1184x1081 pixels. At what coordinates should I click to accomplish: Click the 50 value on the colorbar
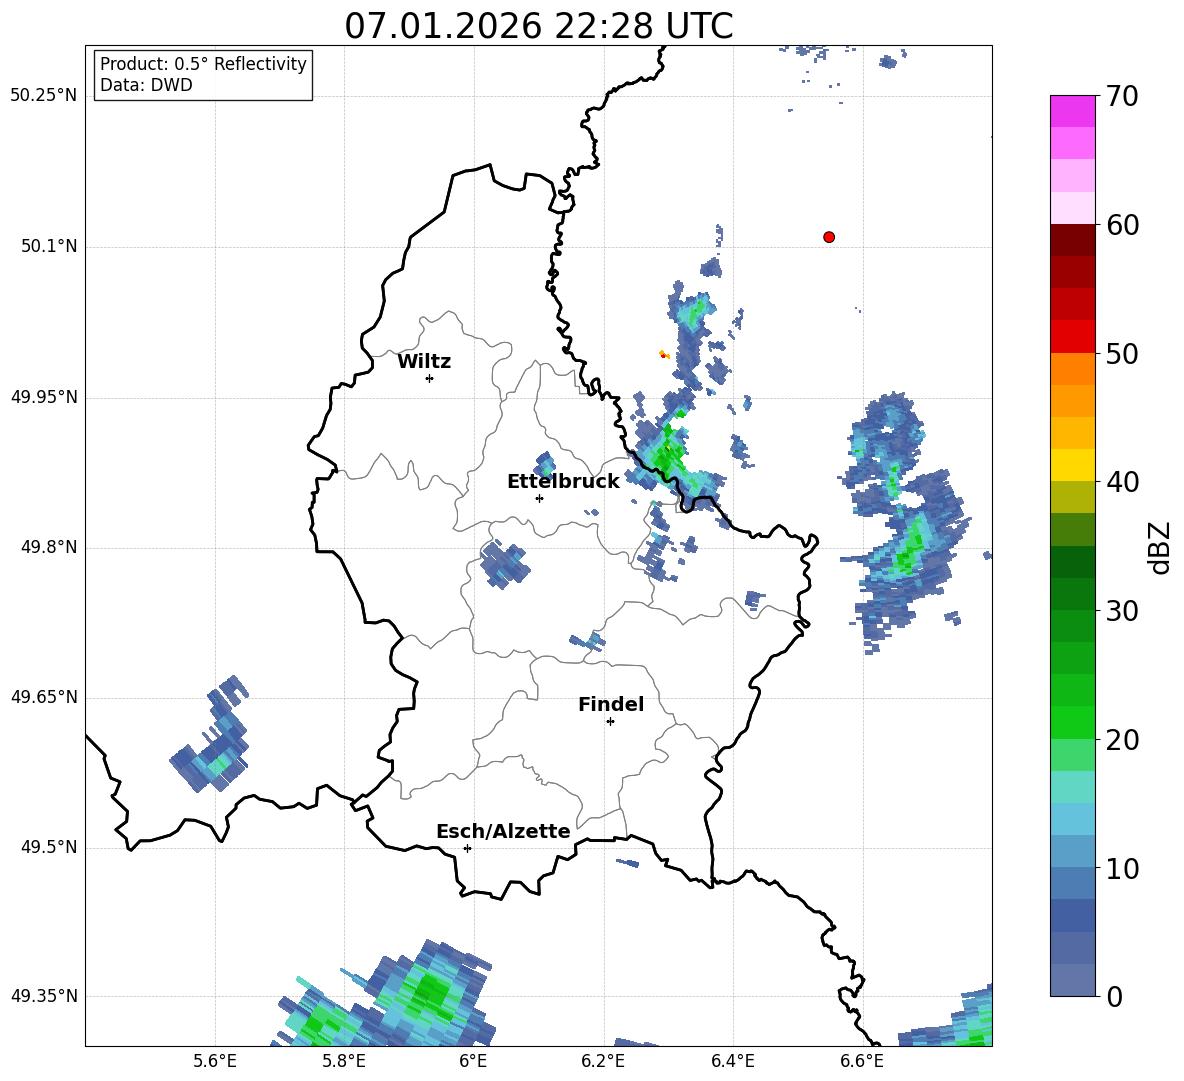(1121, 353)
